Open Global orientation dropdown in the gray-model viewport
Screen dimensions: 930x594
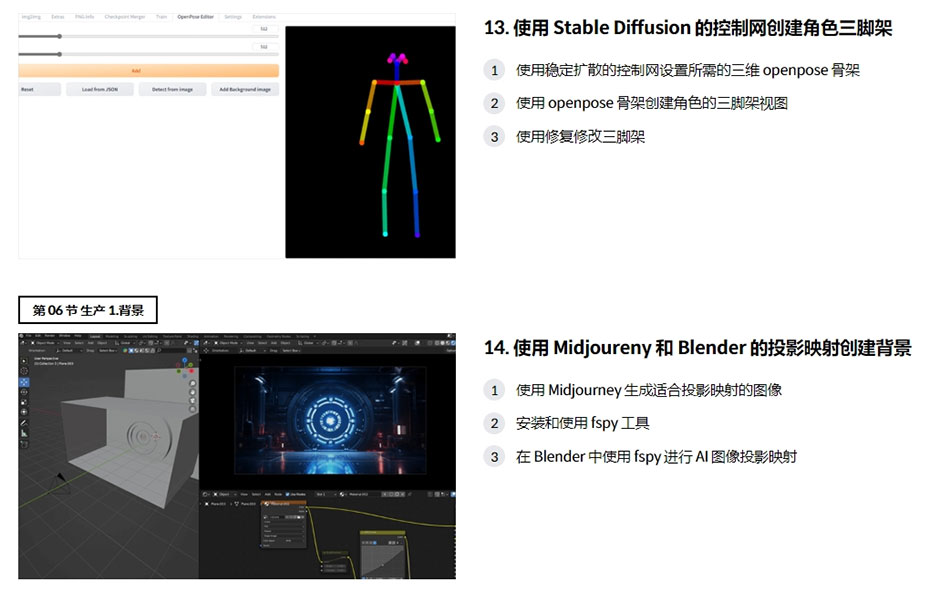[x=126, y=343]
